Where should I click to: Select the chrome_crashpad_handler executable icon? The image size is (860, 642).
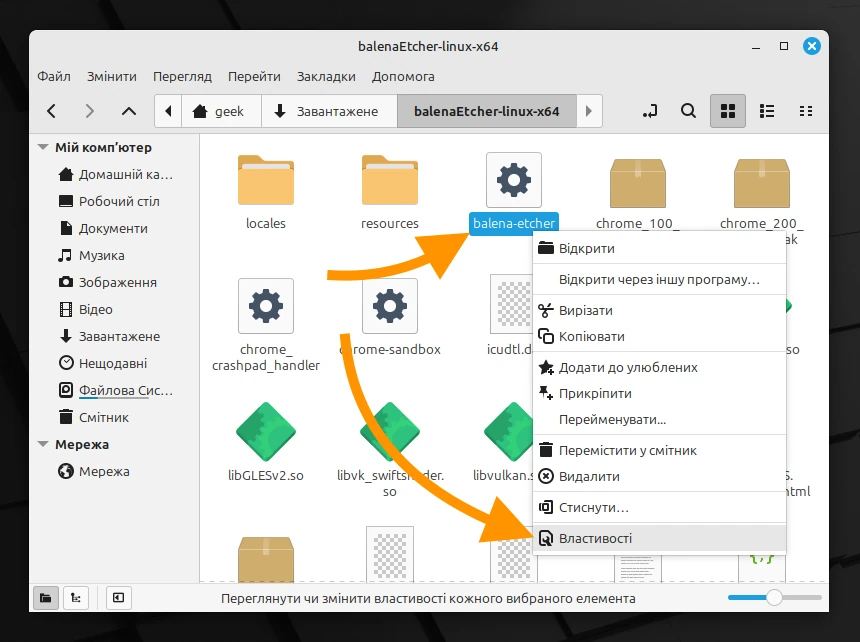pyautogui.click(x=266, y=306)
